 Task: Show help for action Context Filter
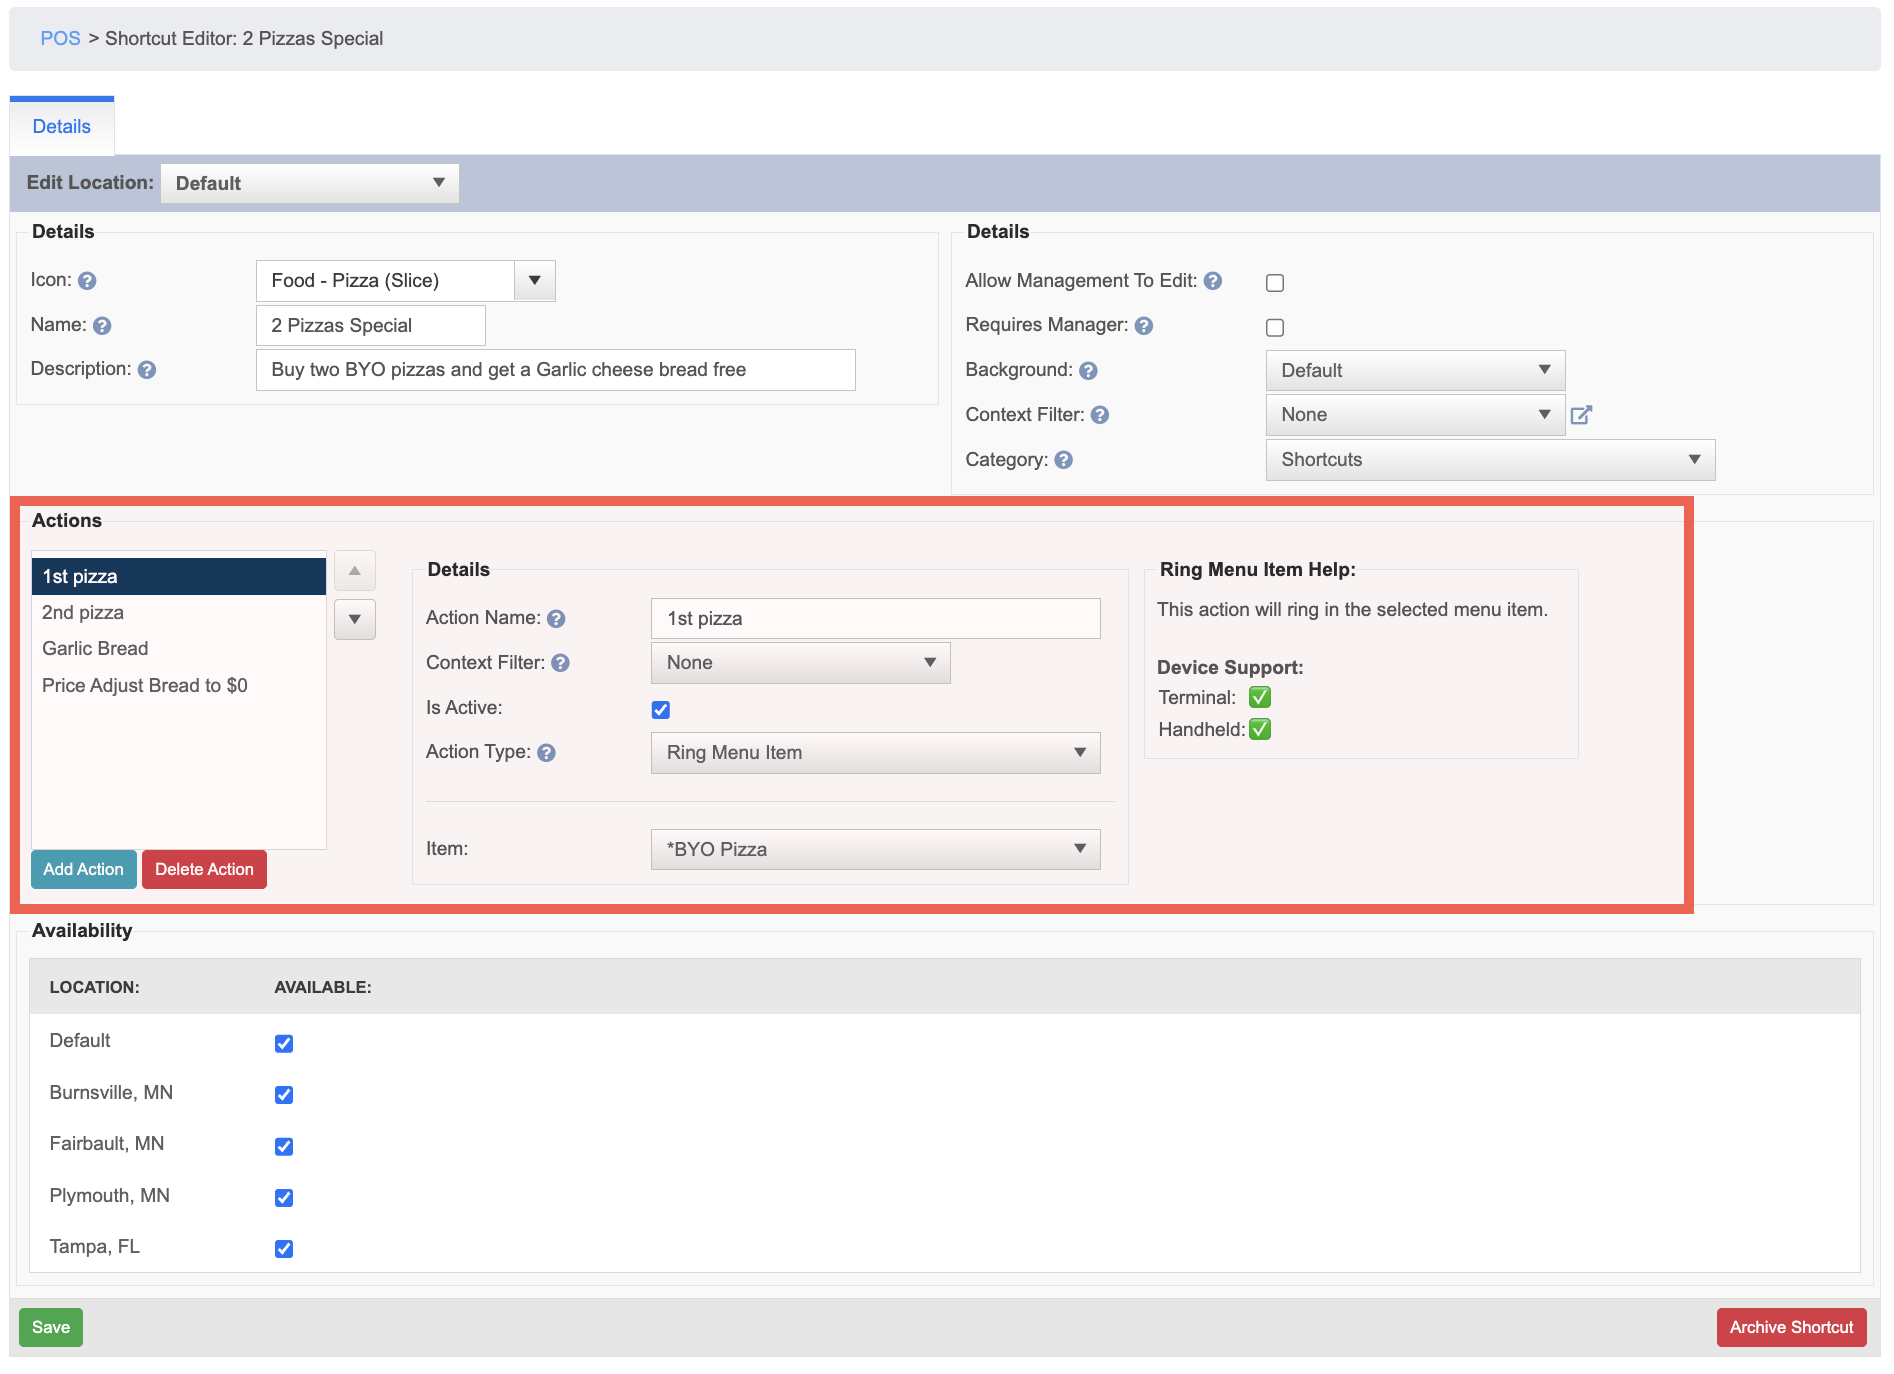[561, 663]
